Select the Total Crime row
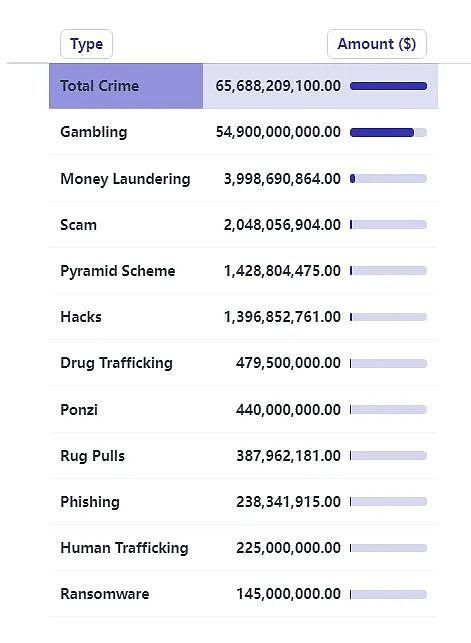This screenshot has width=471, height=643. (x=243, y=86)
